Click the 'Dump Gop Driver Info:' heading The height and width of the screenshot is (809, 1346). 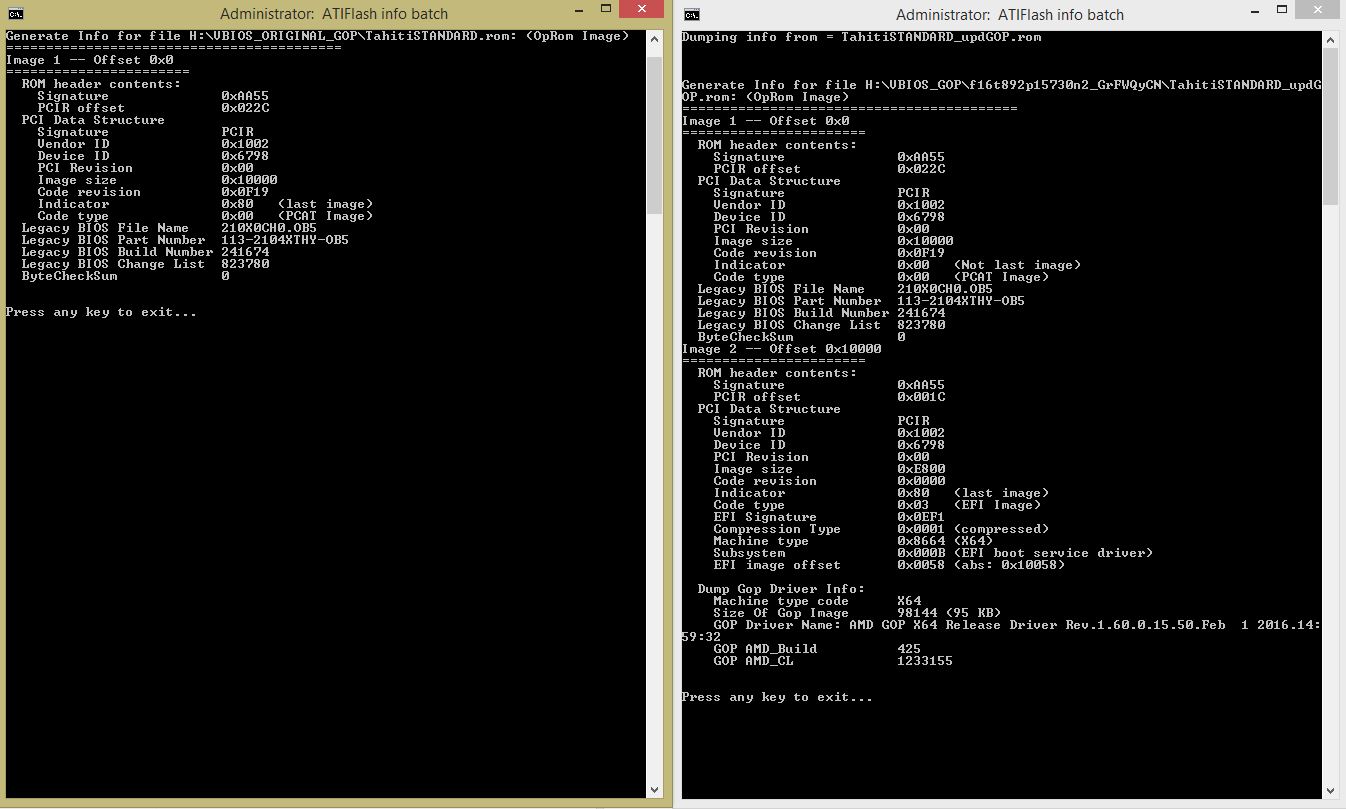(781, 589)
